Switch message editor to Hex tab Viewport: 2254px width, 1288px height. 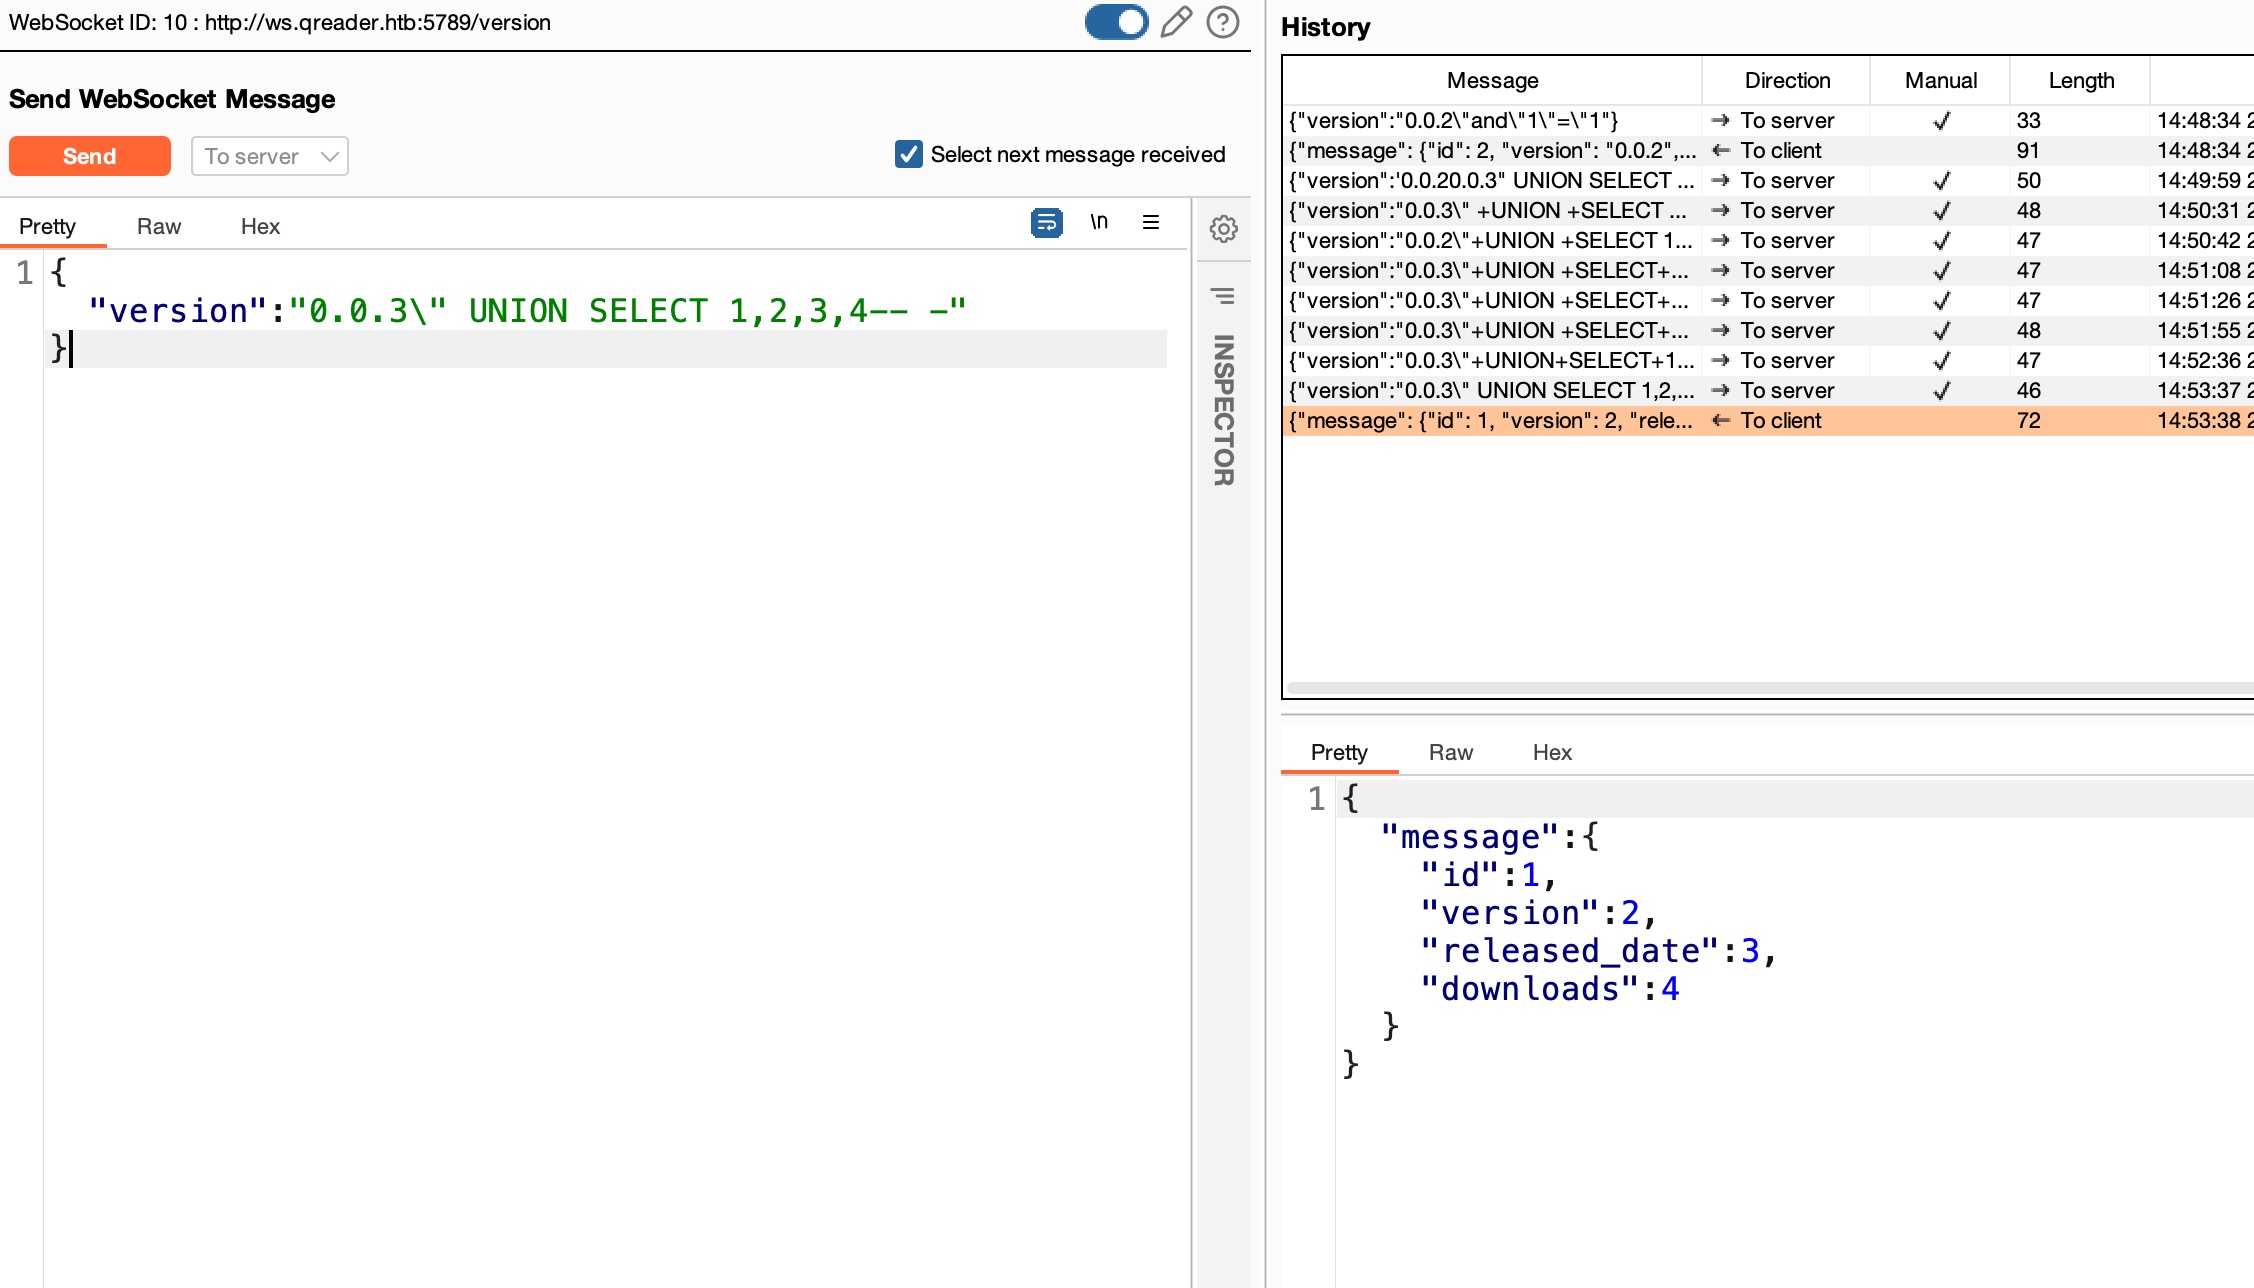[x=260, y=226]
